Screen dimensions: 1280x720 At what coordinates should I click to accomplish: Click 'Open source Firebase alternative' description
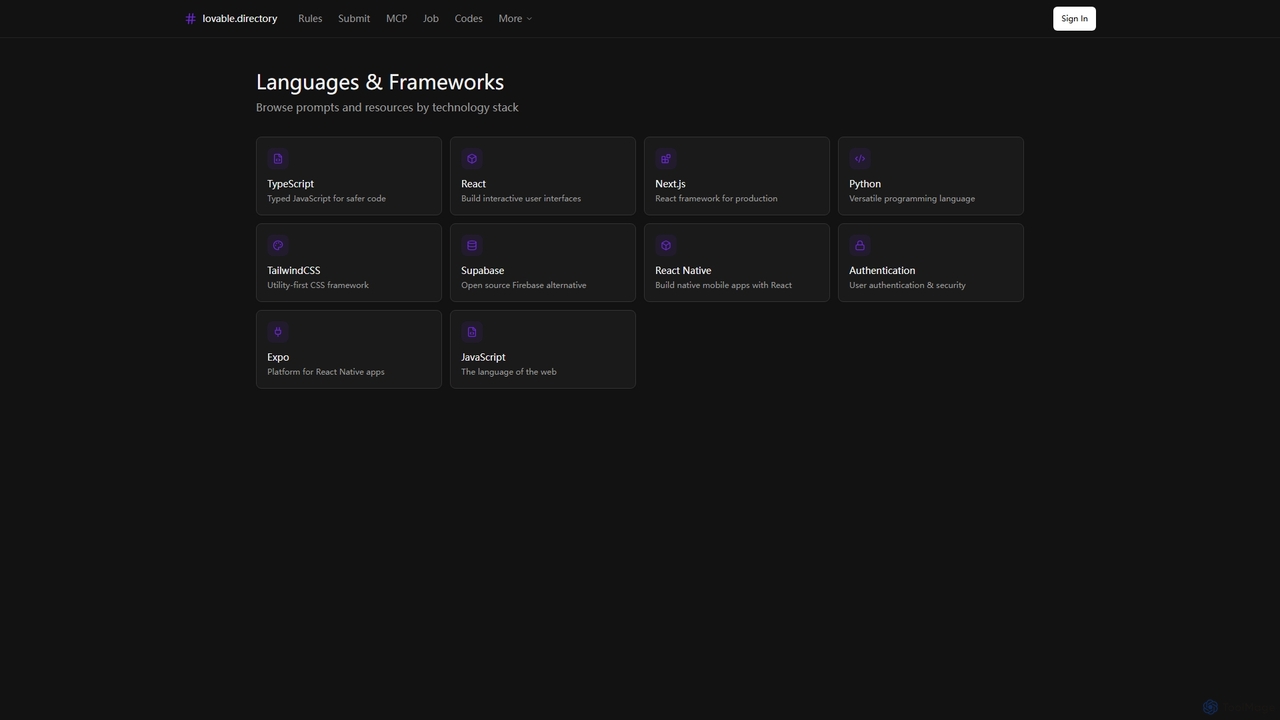click(x=524, y=285)
